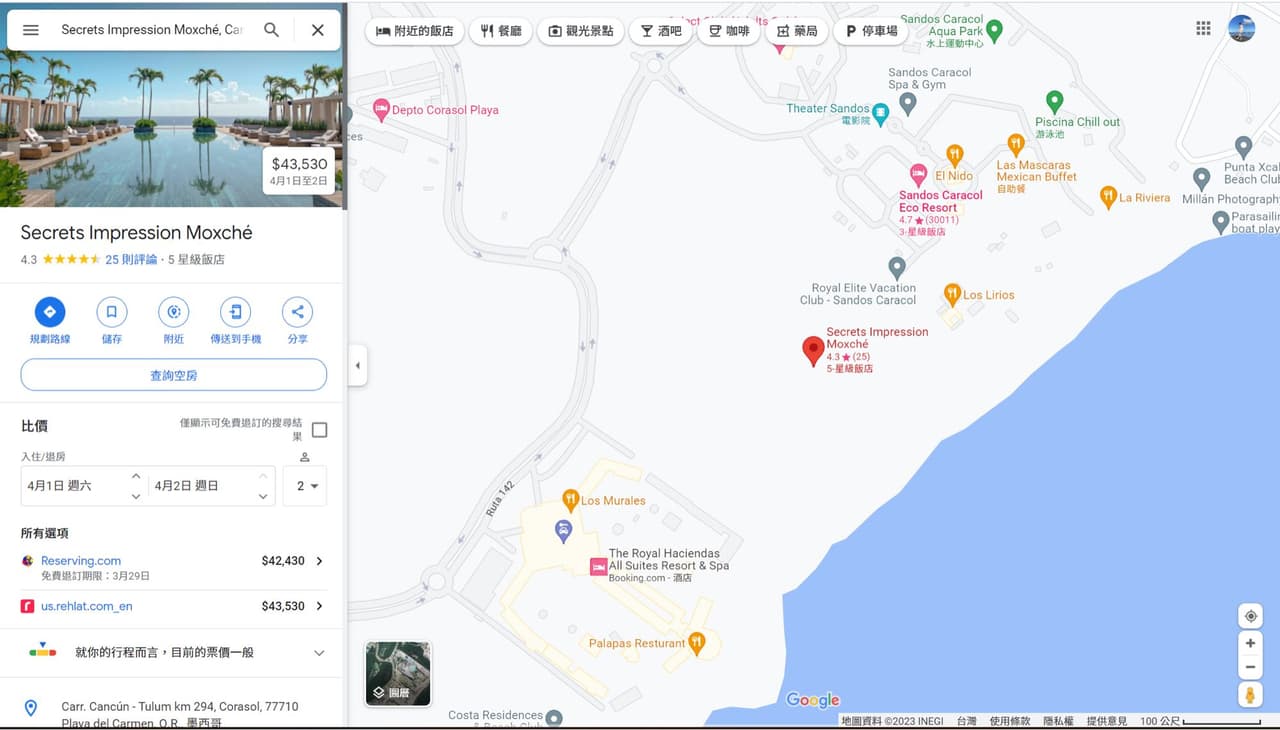Screen dimensions: 1280x730
Task: Select the red Secrets Impression Moxché pin
Action: click(813, 351)
